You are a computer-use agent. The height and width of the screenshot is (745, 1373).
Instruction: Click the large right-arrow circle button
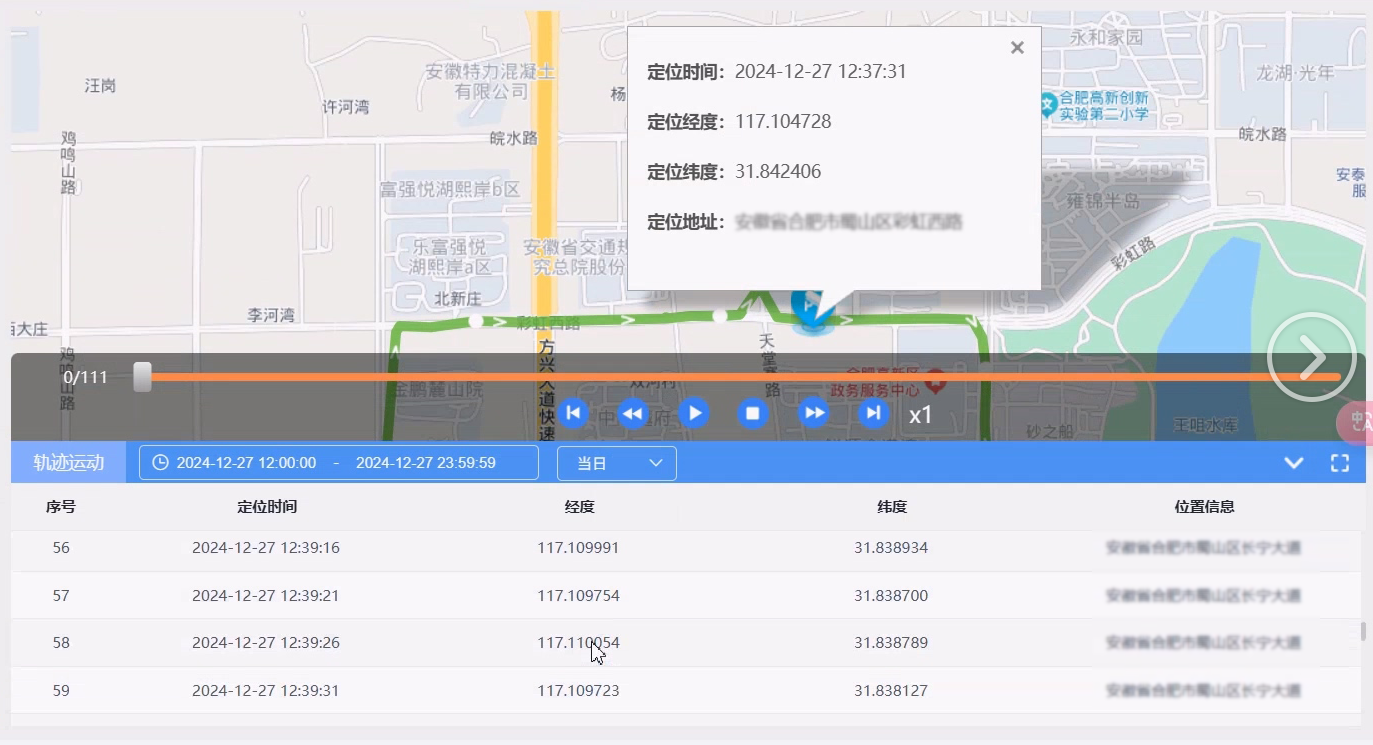[1311, 357]
